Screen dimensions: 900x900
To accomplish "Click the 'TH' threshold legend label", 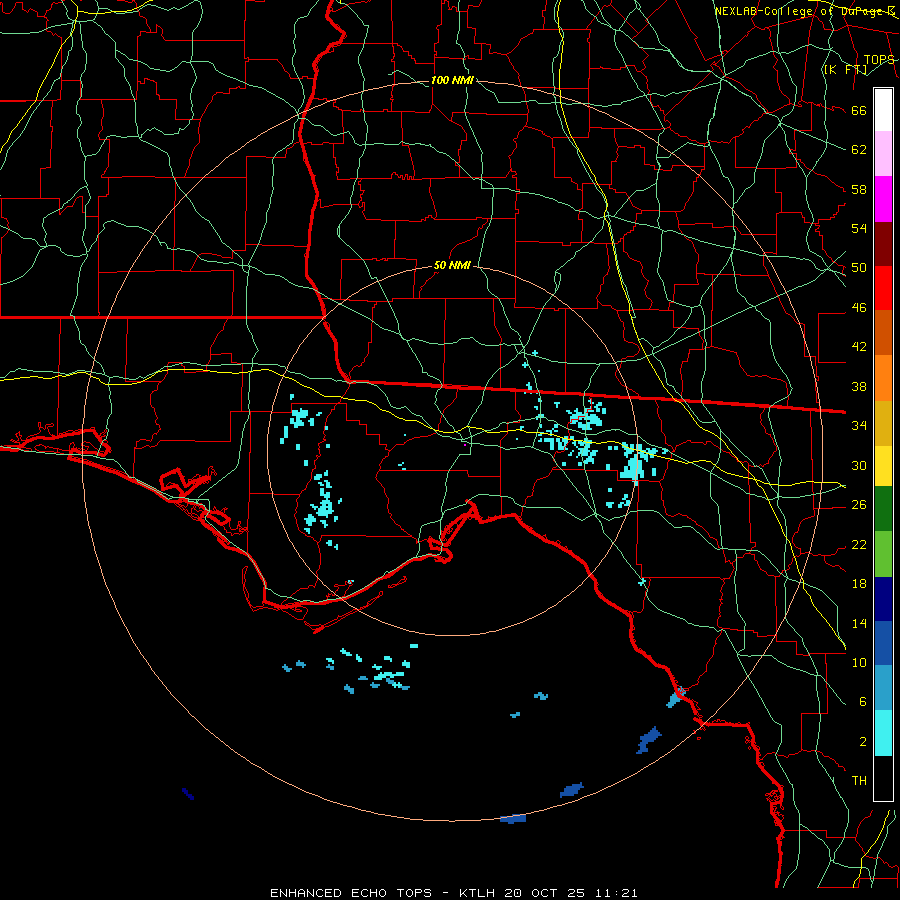I will click(x=859, y=781).
